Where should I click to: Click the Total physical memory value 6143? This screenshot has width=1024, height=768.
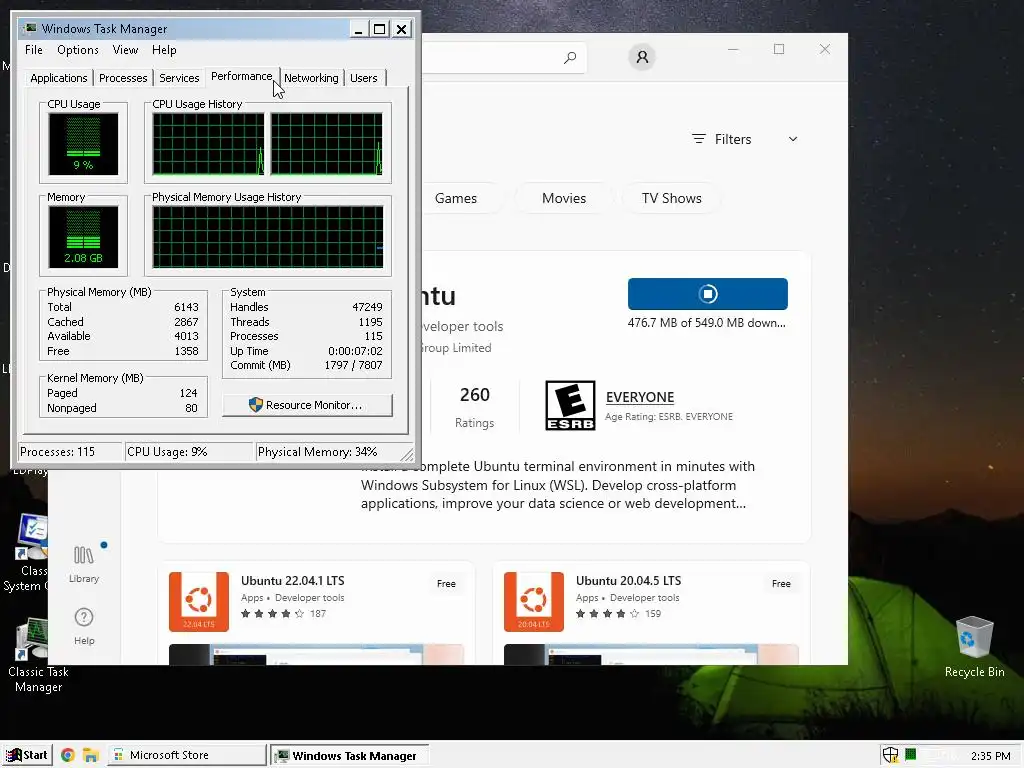pyautogui.click(x=186, y=307)
